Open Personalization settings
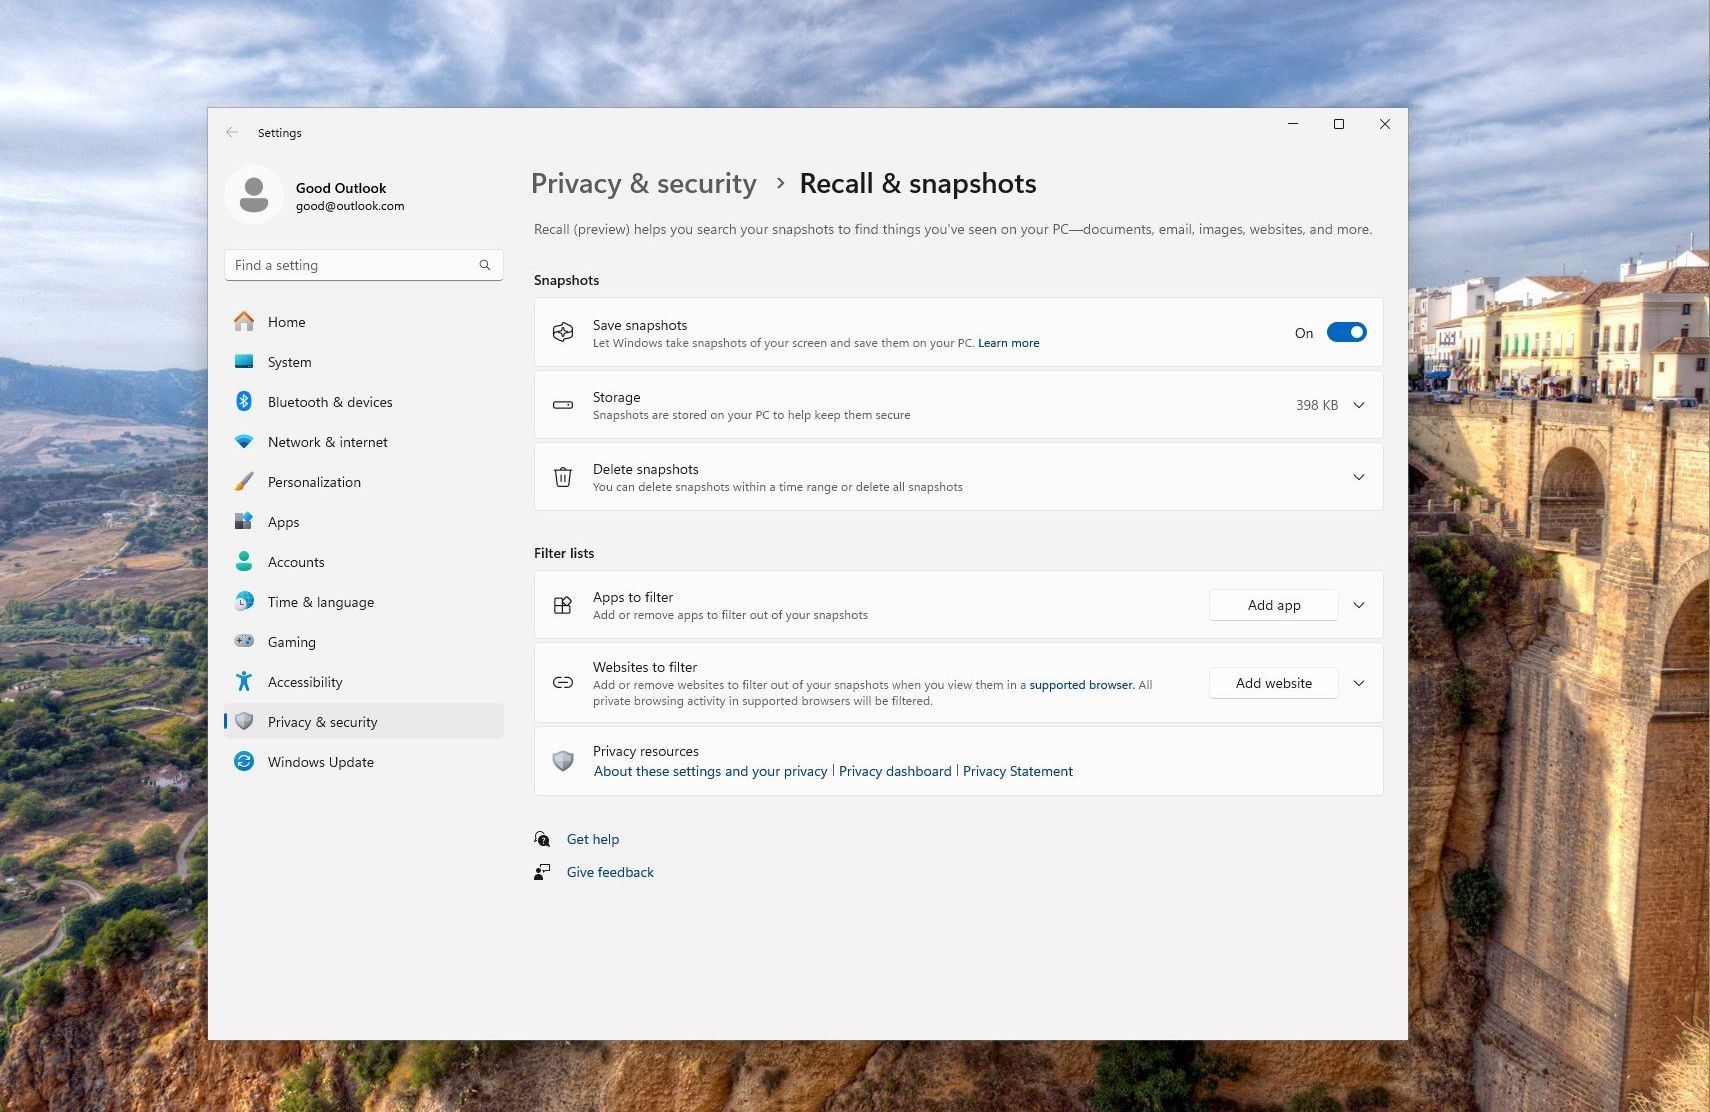Viewport: 1710px width, 1112px height. [314, 482]
